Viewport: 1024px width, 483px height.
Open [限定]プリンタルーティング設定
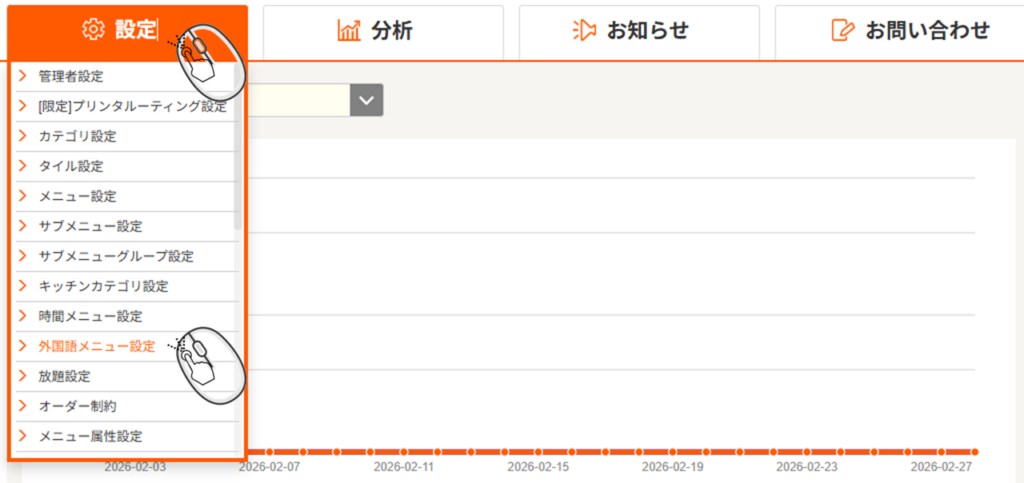coord(132,106)
